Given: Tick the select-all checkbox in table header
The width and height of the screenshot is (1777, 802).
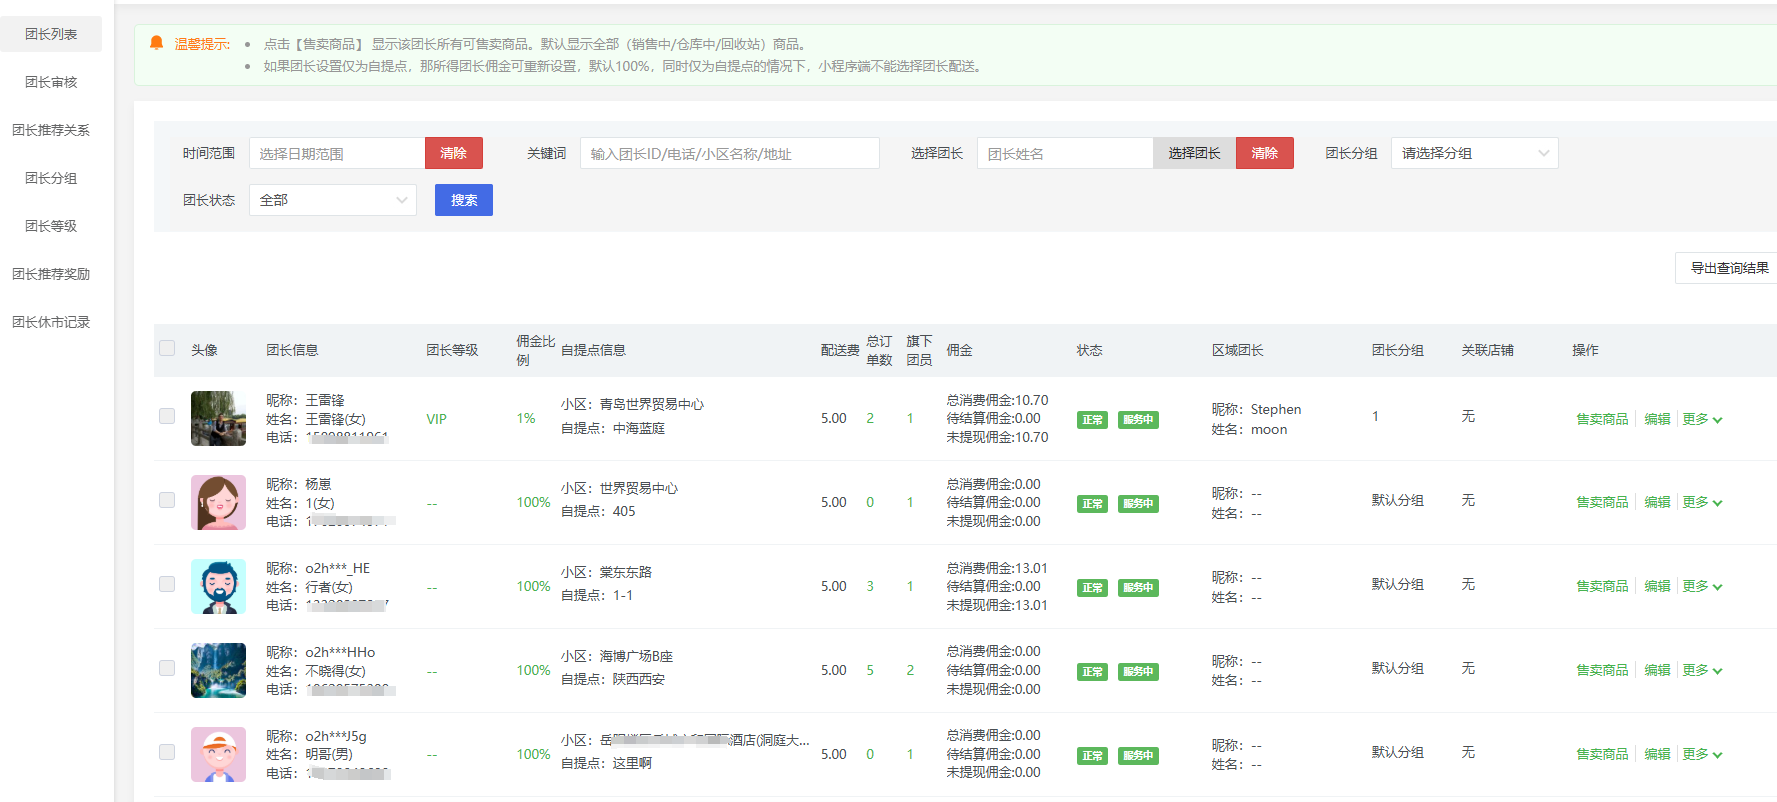Looking at the screenshot, I should (167, 349).
